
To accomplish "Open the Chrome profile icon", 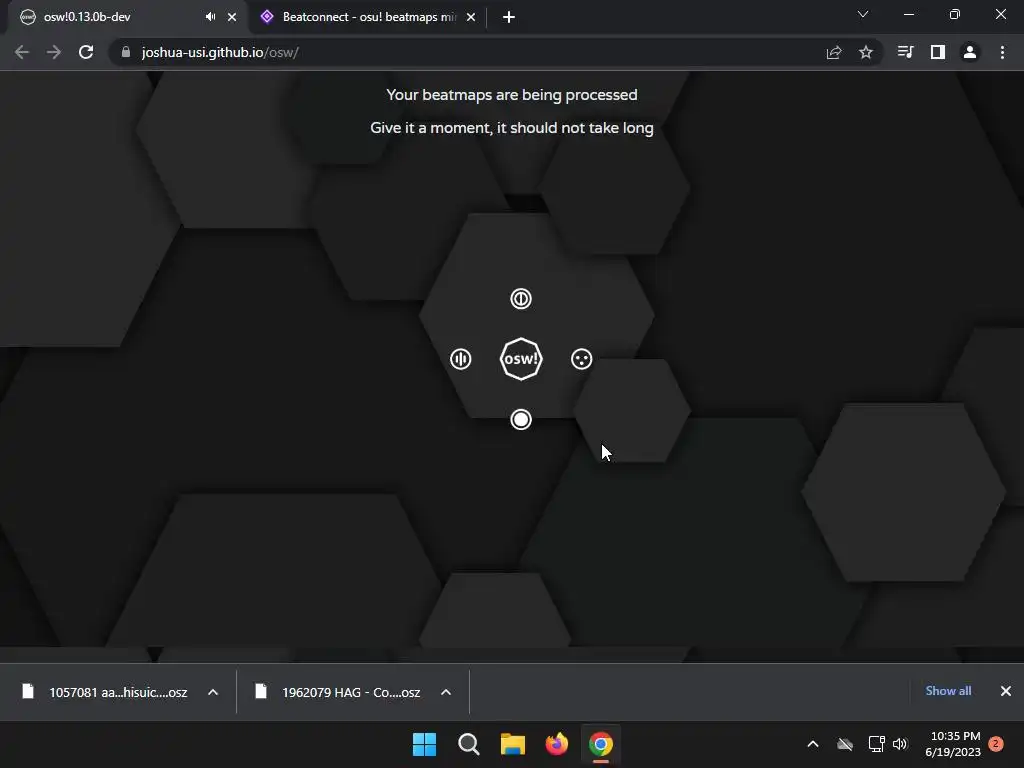I will 970,52.
